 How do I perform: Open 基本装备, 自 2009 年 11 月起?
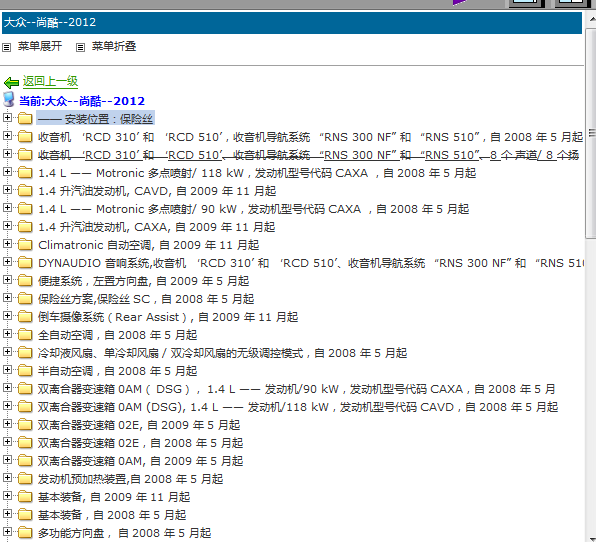114,497
